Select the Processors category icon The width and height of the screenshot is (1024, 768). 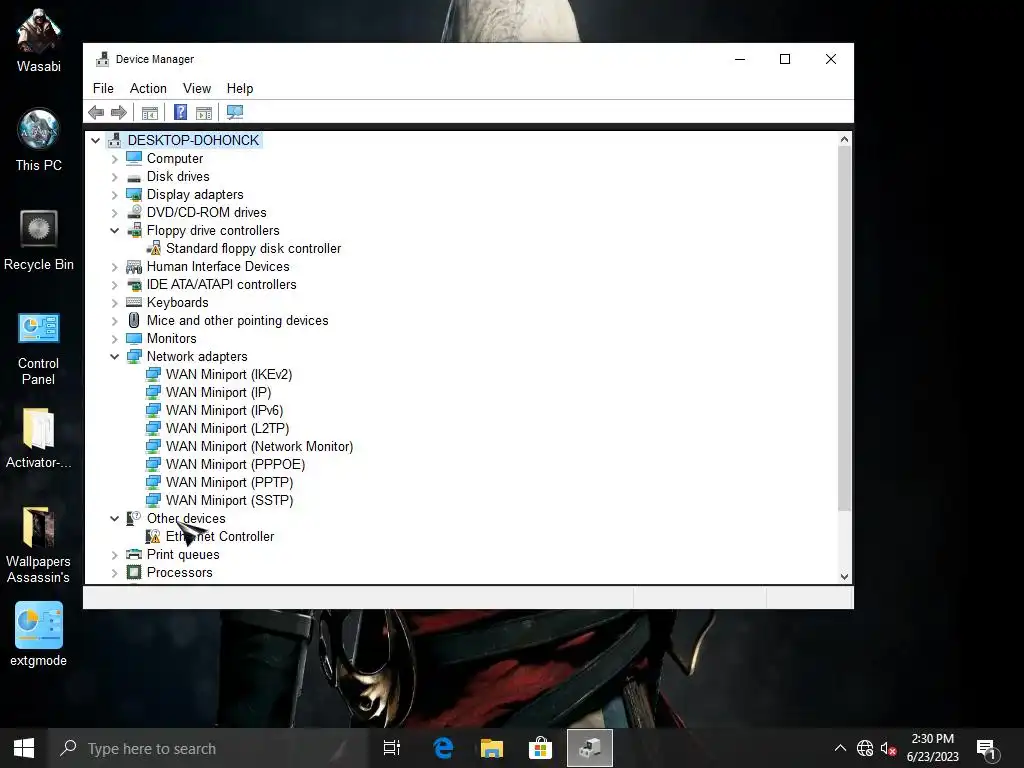coord(134,572)
